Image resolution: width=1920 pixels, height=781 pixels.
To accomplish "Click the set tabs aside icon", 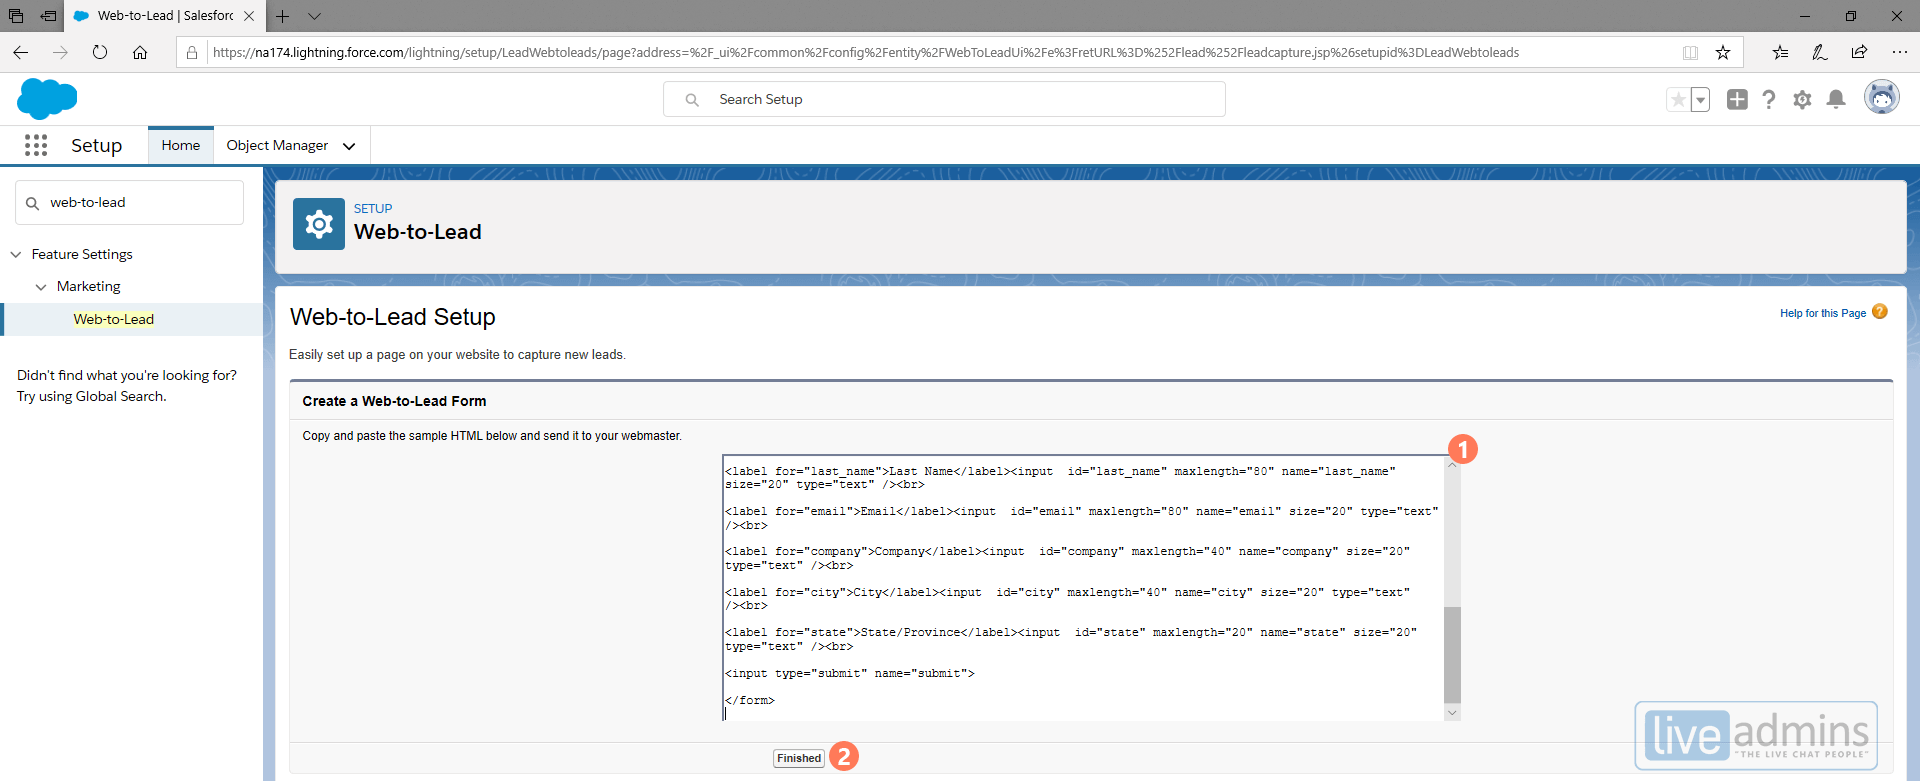I will pos(48,16).
